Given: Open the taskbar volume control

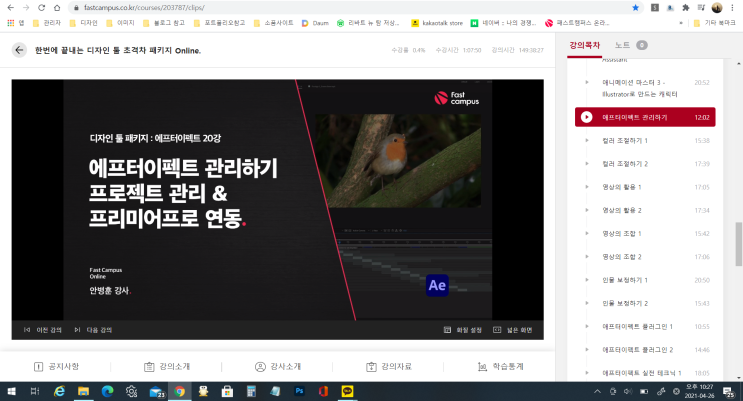Looking at the screenshot, I should 628,392.
